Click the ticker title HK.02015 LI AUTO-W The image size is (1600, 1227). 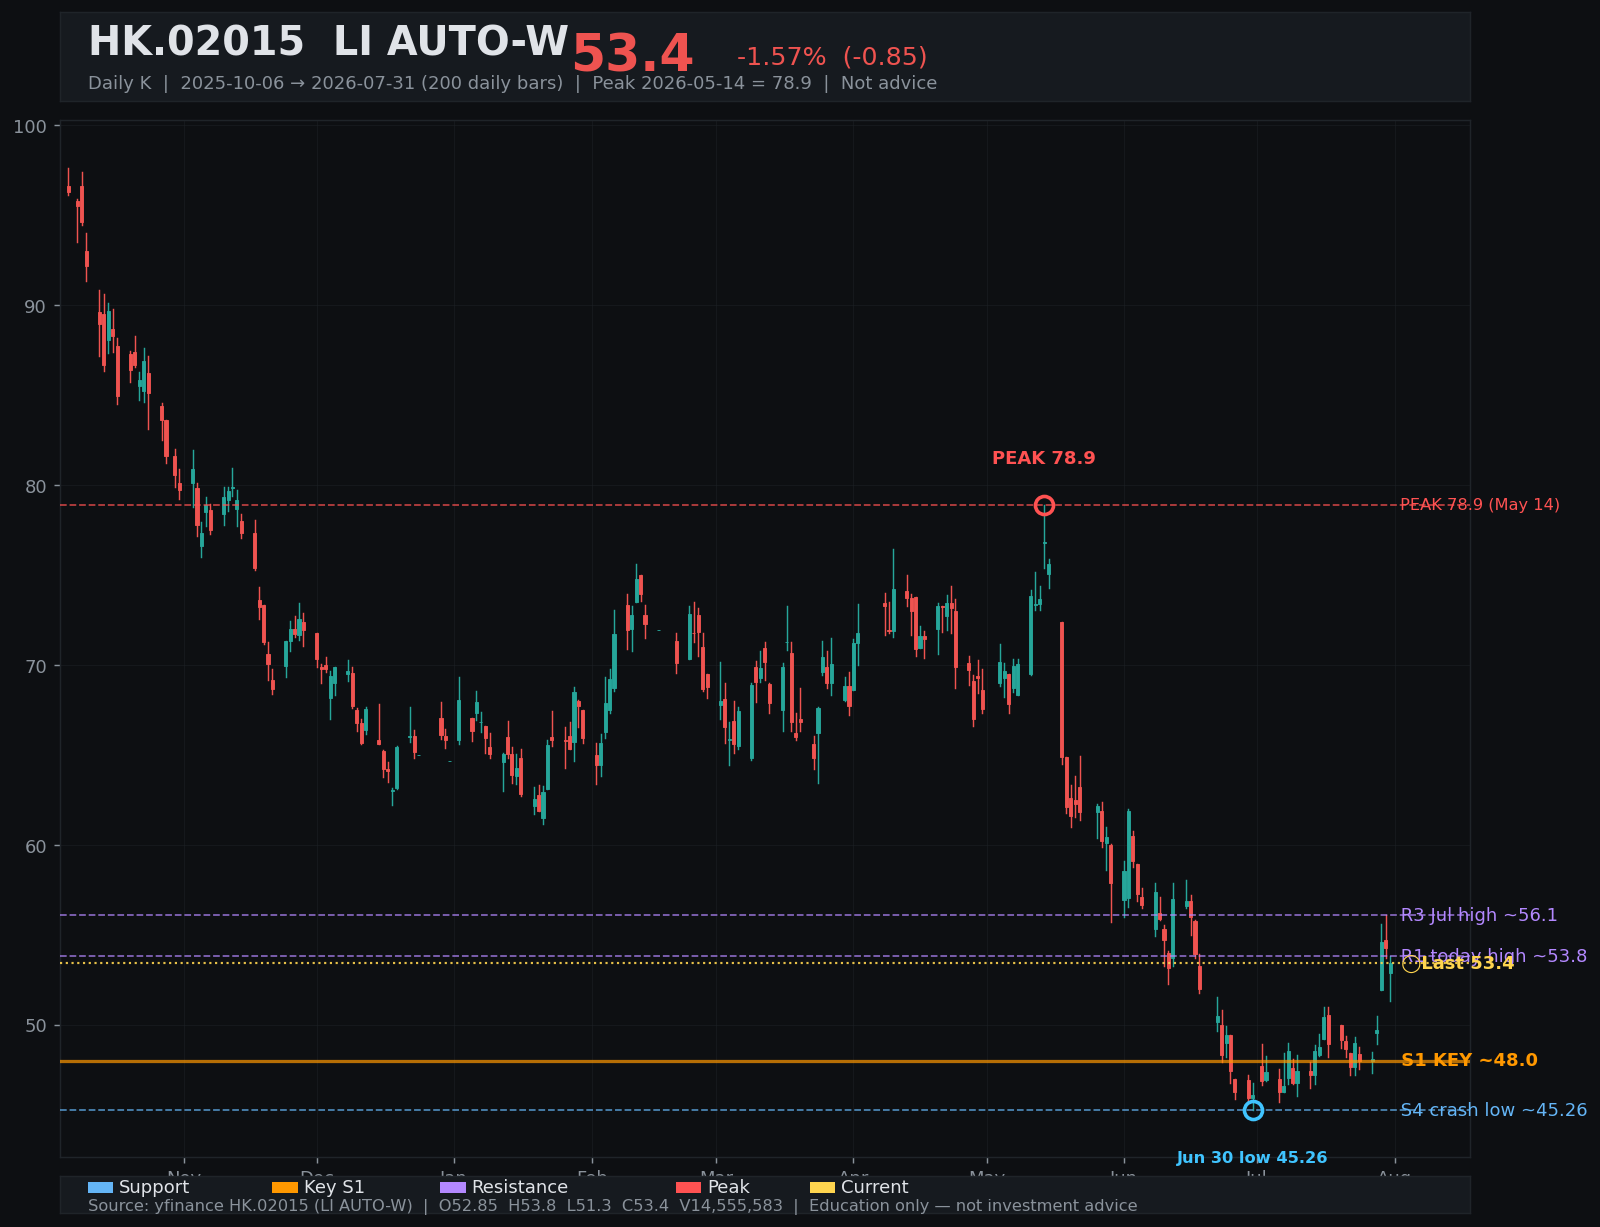click(328, 43)
